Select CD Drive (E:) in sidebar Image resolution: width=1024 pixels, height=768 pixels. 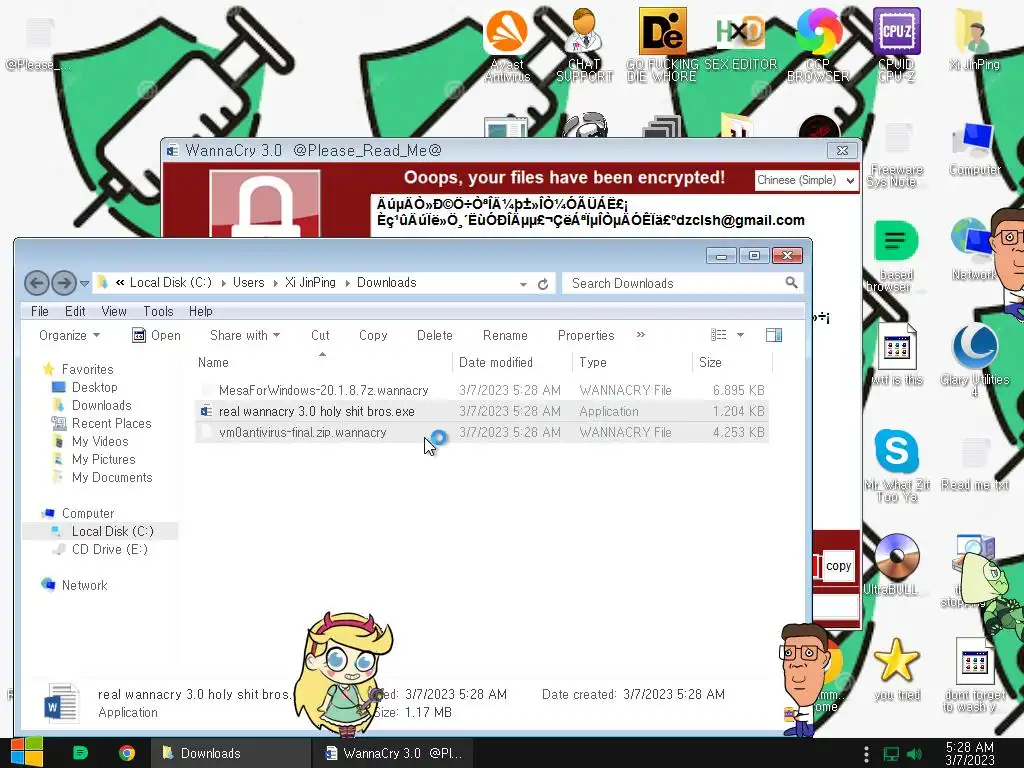(x=110, y=549)
